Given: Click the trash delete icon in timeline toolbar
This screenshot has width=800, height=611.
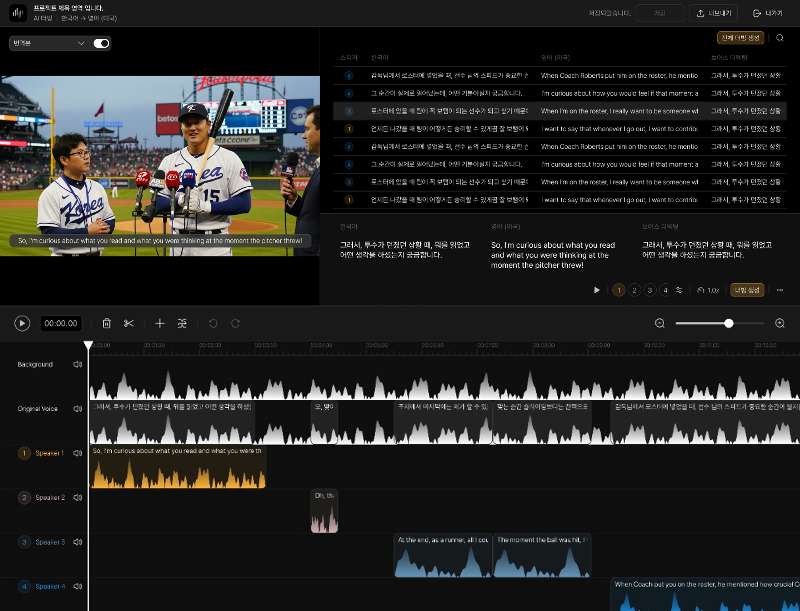Looking at the screenshot, I should [107, 323].
